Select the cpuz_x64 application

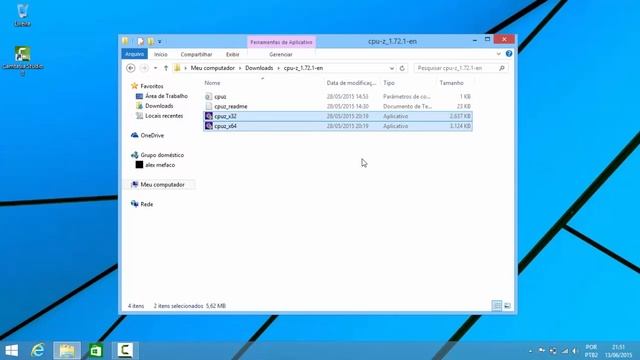click(338, 126)
